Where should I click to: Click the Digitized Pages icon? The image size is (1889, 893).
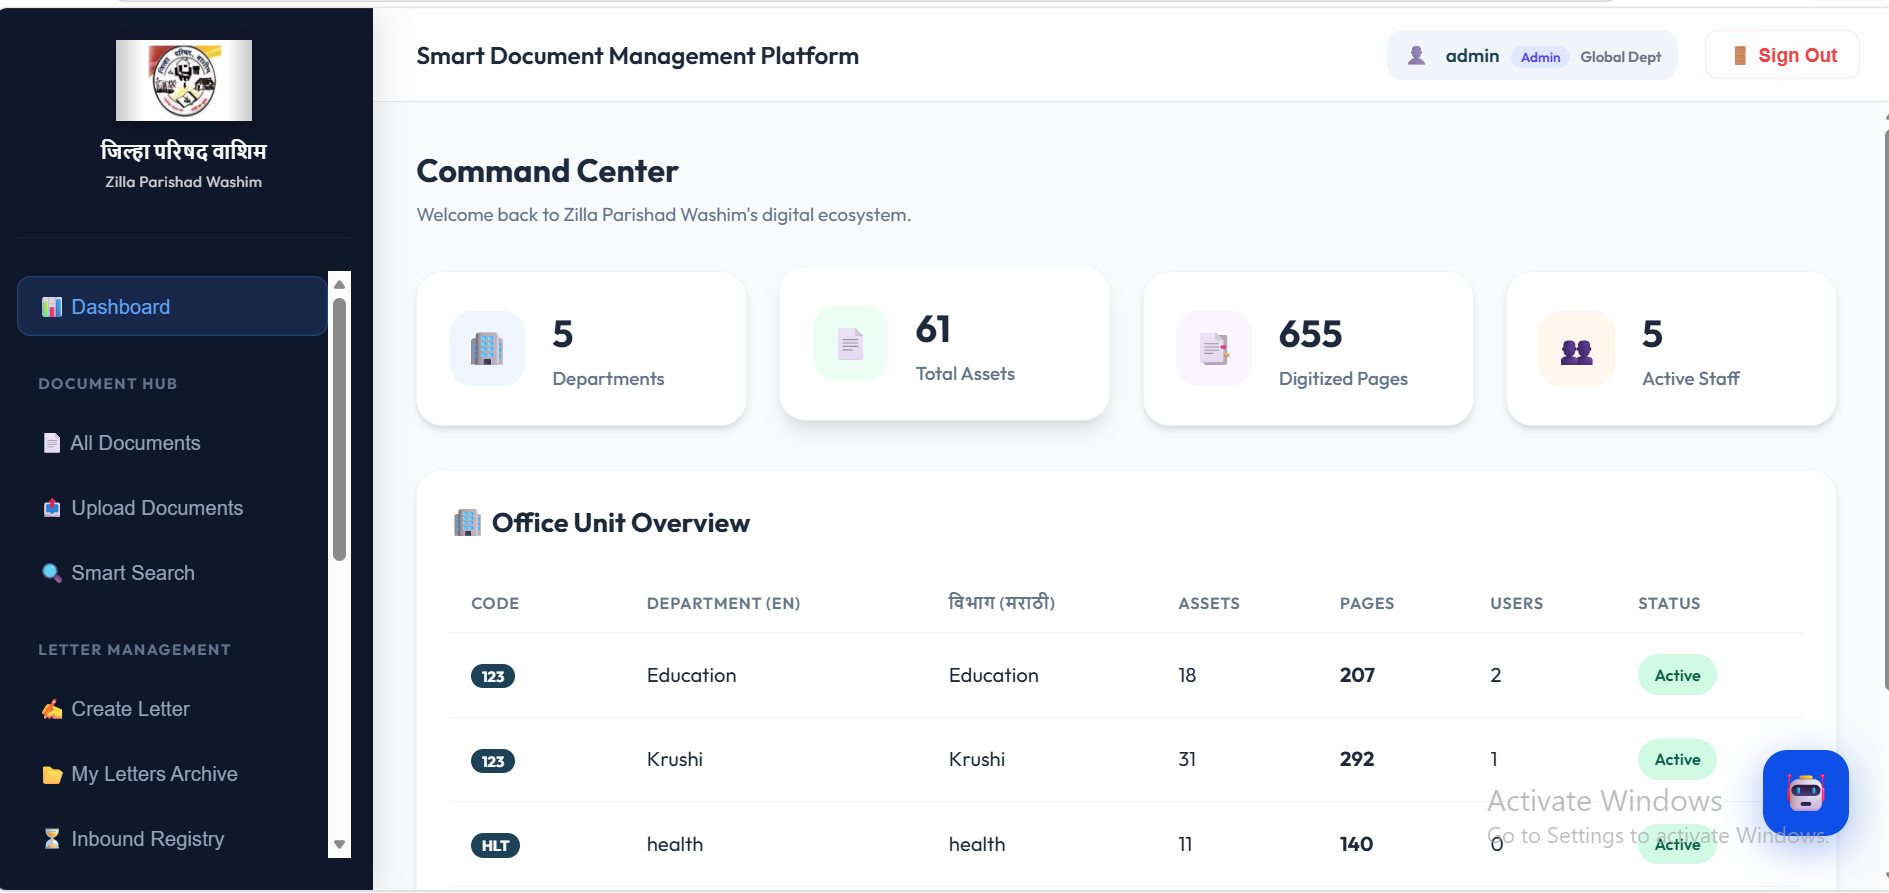coord(1214,348)
